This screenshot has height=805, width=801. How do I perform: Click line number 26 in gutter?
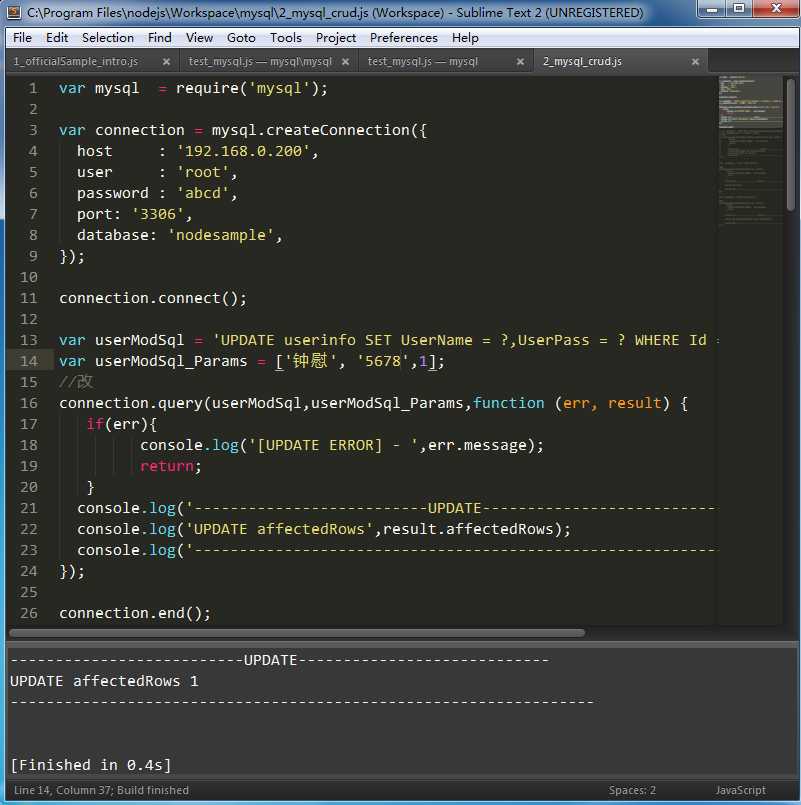point(29,613)
